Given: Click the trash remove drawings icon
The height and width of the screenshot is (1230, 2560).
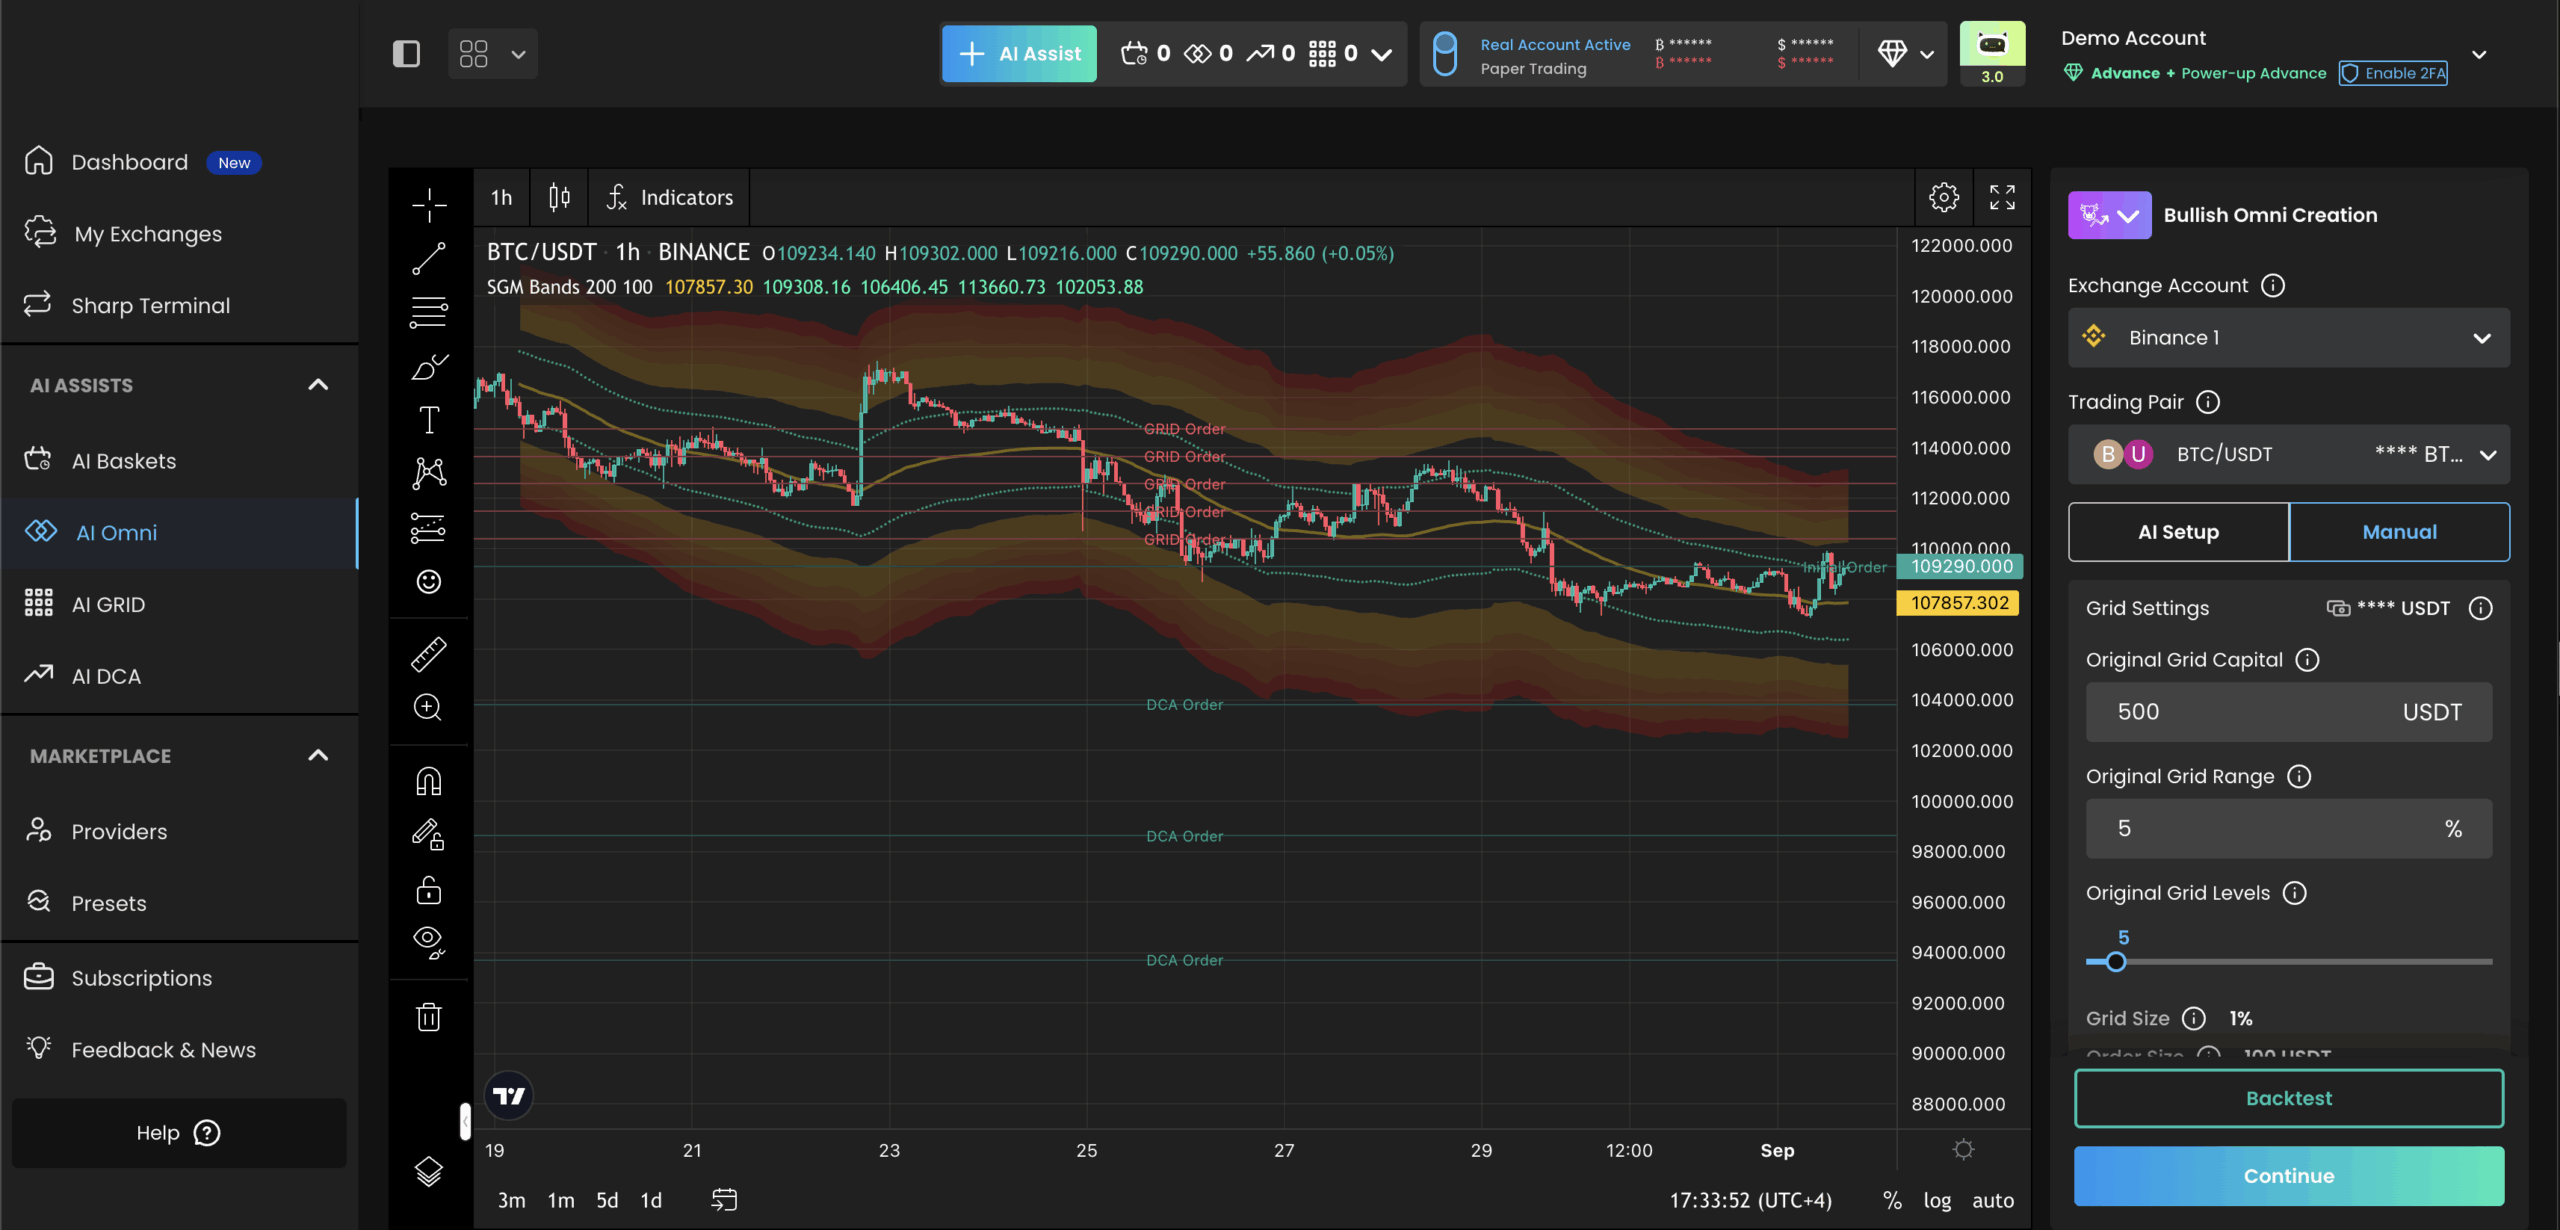Looking at the screenshot, I should [x=429, y=1017].
